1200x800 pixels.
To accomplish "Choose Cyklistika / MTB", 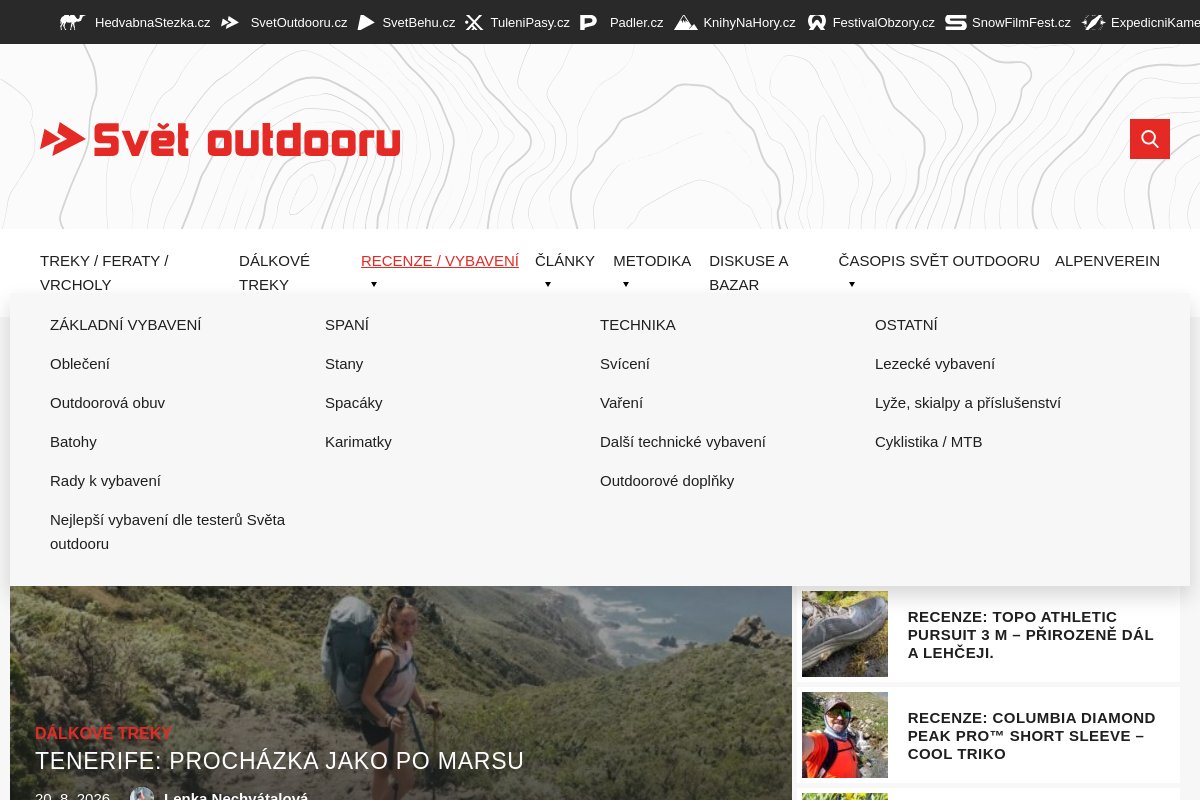I will (929, 441).
